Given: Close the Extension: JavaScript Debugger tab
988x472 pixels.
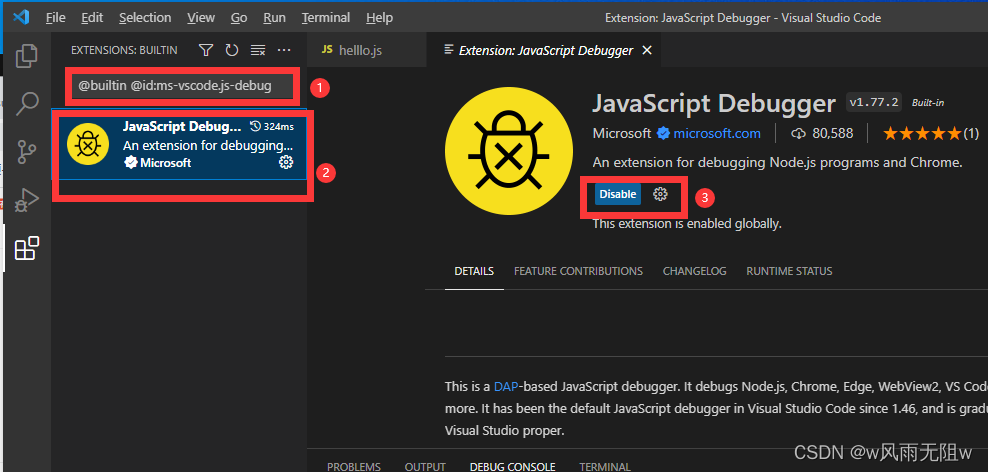Looking at the screenshot, I should click(x=646, y=50).
